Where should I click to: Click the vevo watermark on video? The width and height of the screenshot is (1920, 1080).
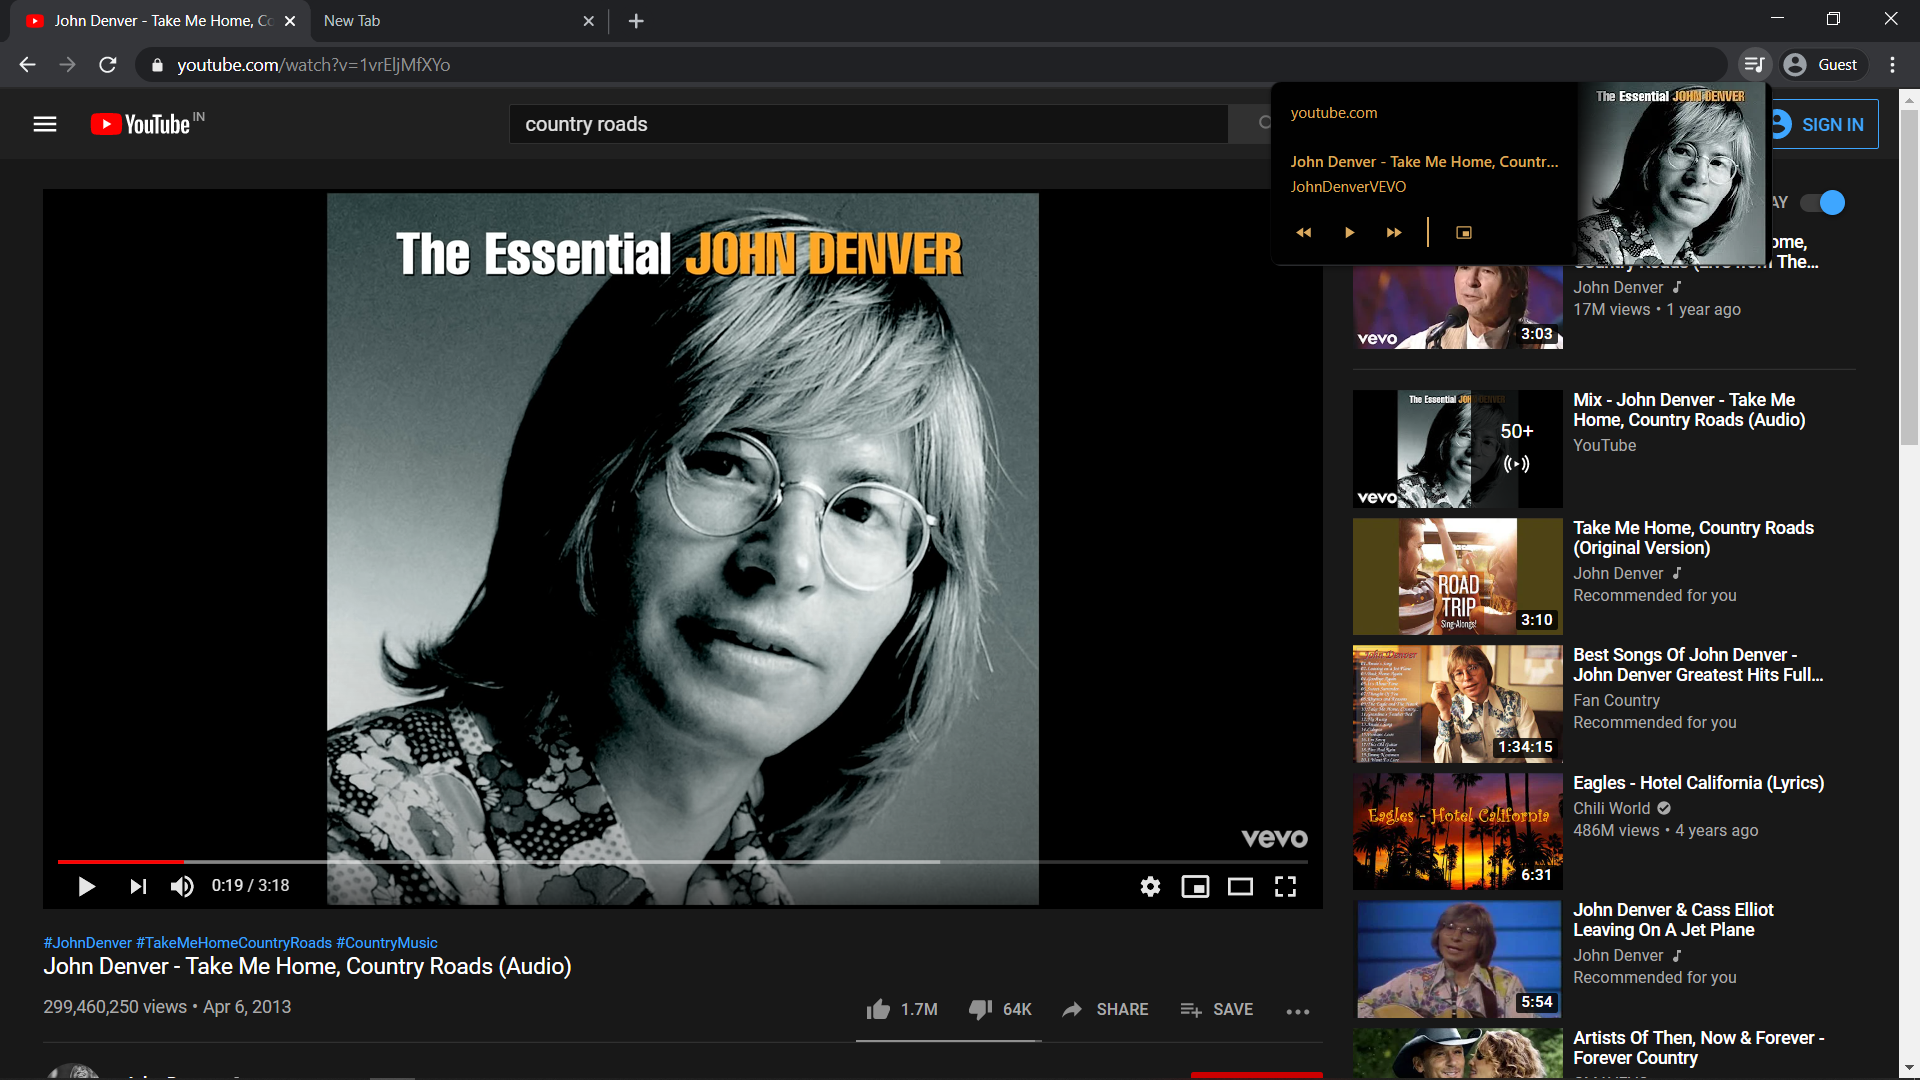(x=1274, y=838)
